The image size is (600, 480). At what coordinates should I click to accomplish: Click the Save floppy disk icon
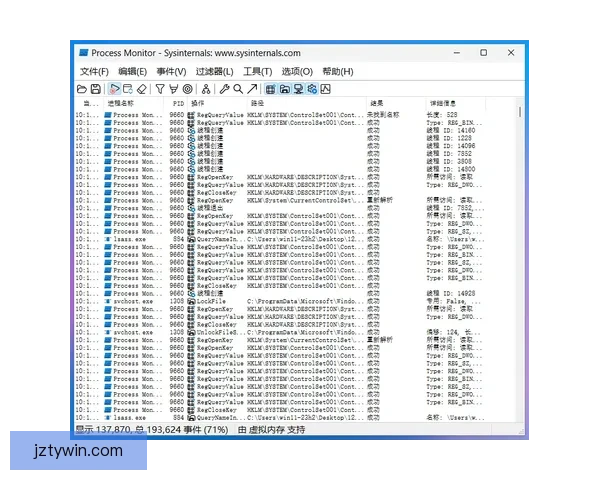click(x=96, y=89)
